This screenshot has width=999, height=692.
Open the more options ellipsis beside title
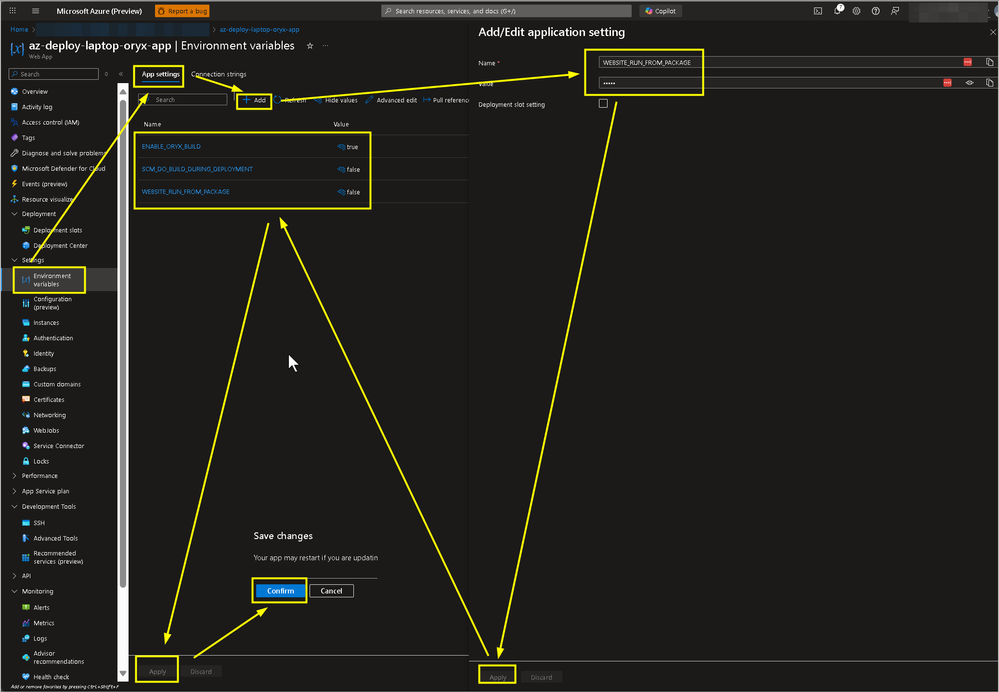tap(326, 46)
